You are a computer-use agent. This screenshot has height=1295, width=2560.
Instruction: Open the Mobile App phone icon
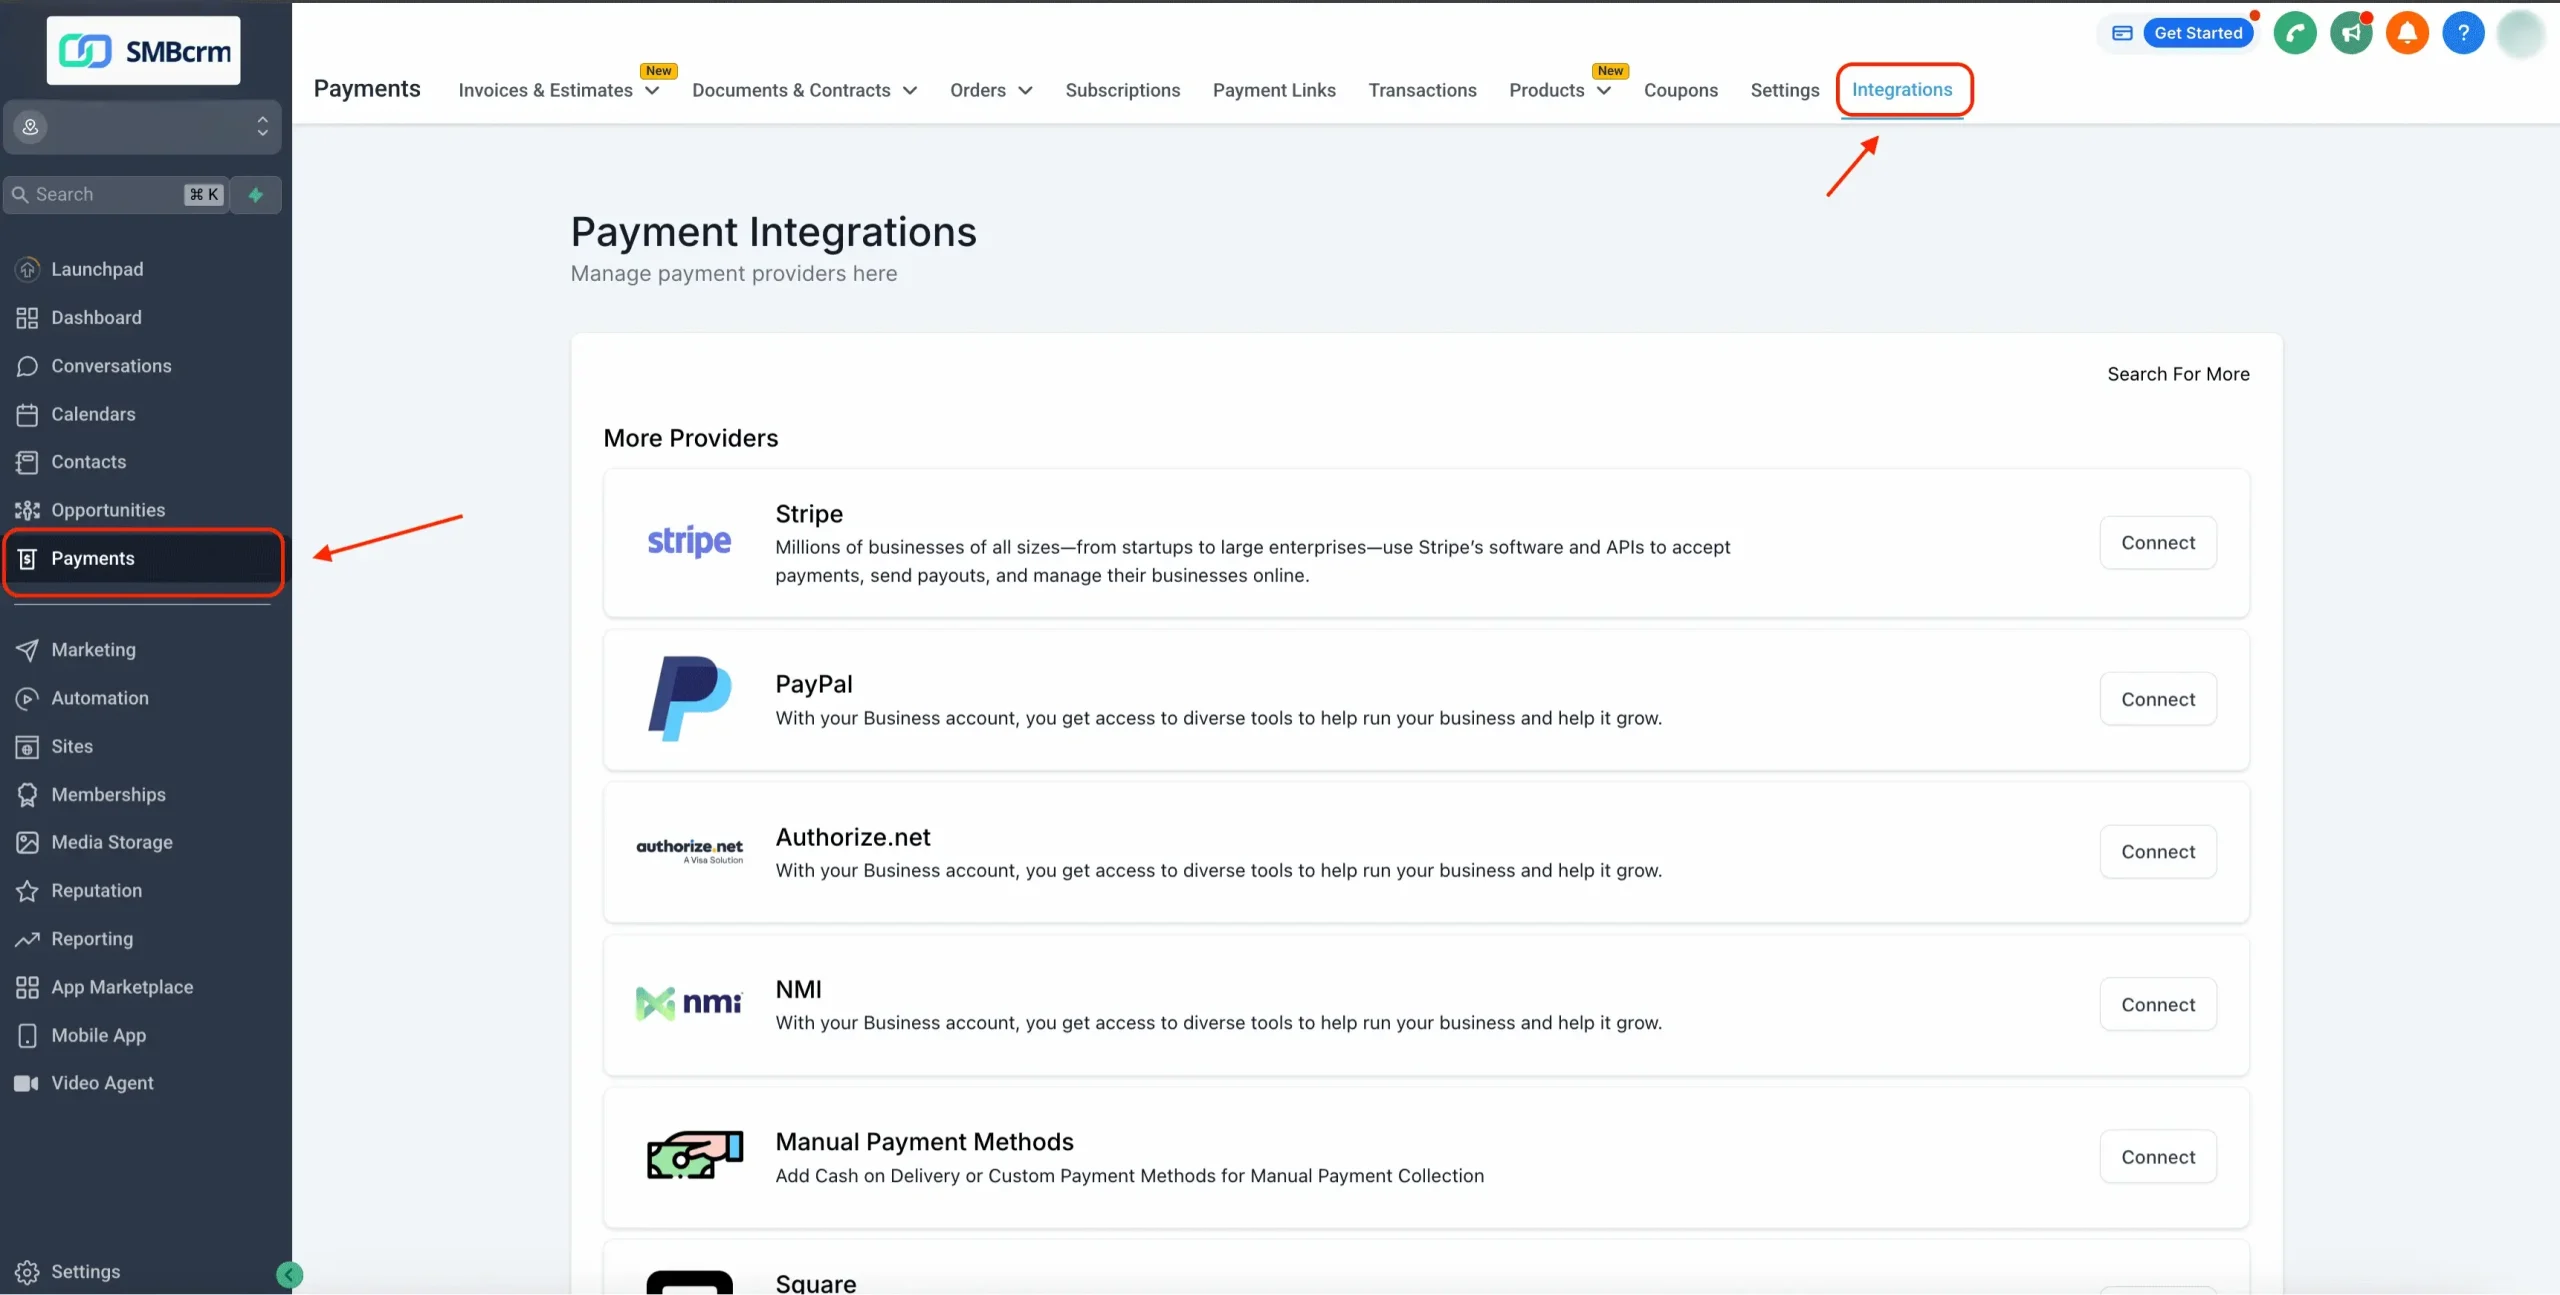tap(27, 1036)
